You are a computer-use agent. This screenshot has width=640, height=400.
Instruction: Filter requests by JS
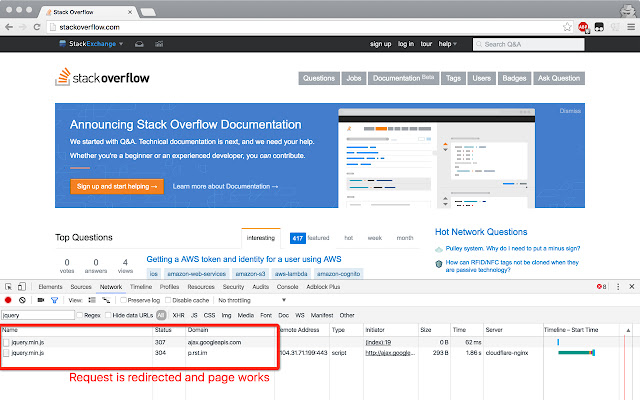click(194, 315)
